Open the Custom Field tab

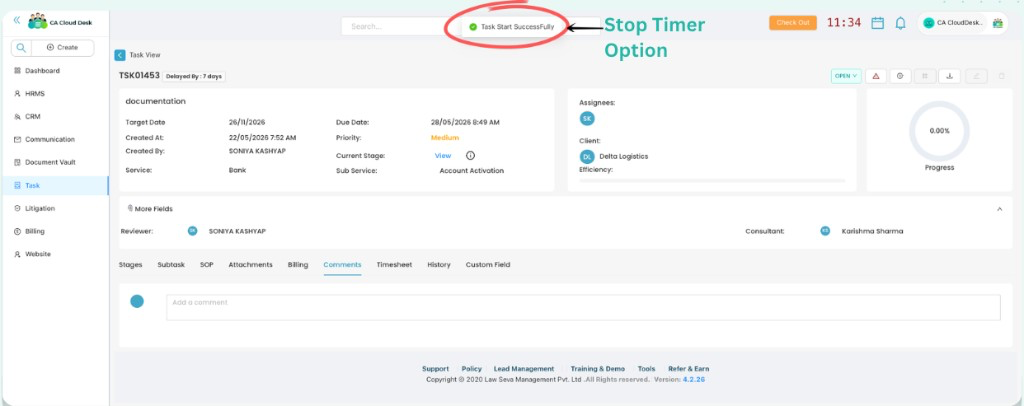488,265
